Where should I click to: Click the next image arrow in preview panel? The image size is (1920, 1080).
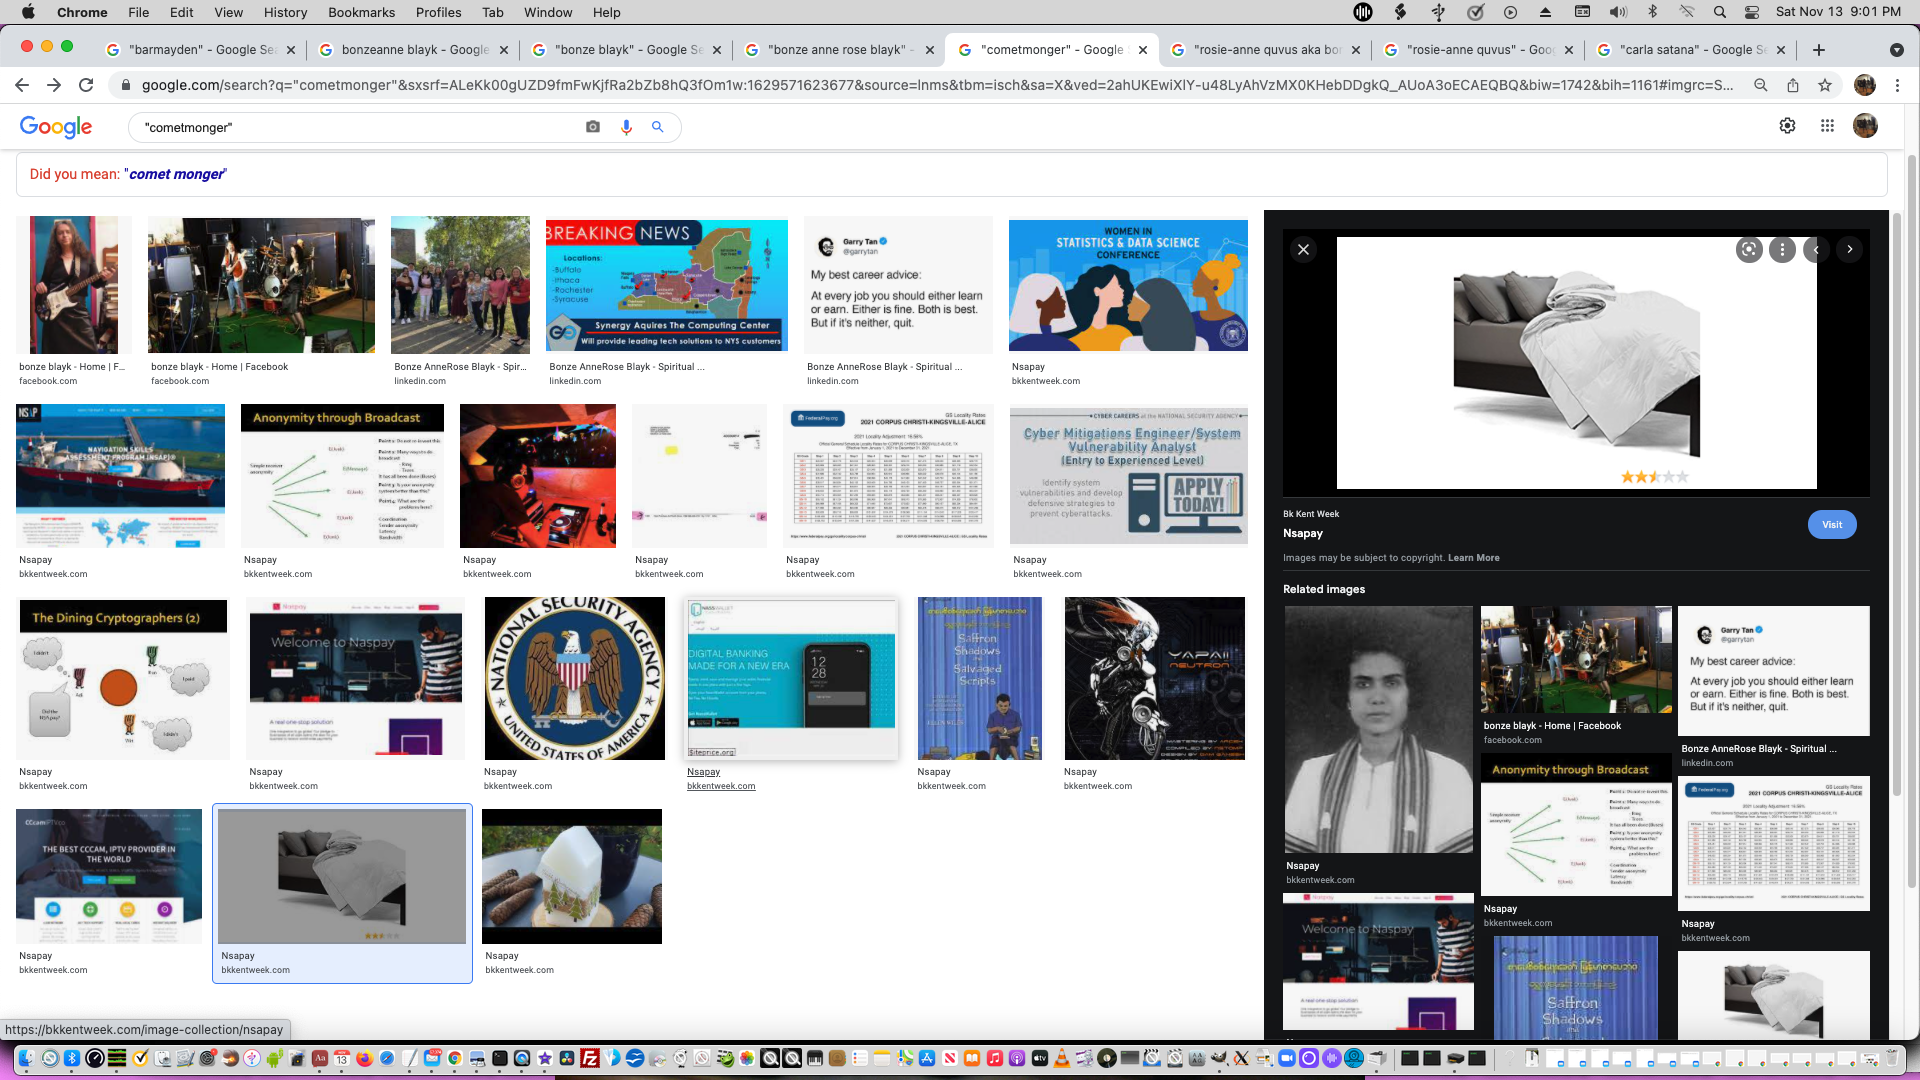click(x=1850, y=249)
